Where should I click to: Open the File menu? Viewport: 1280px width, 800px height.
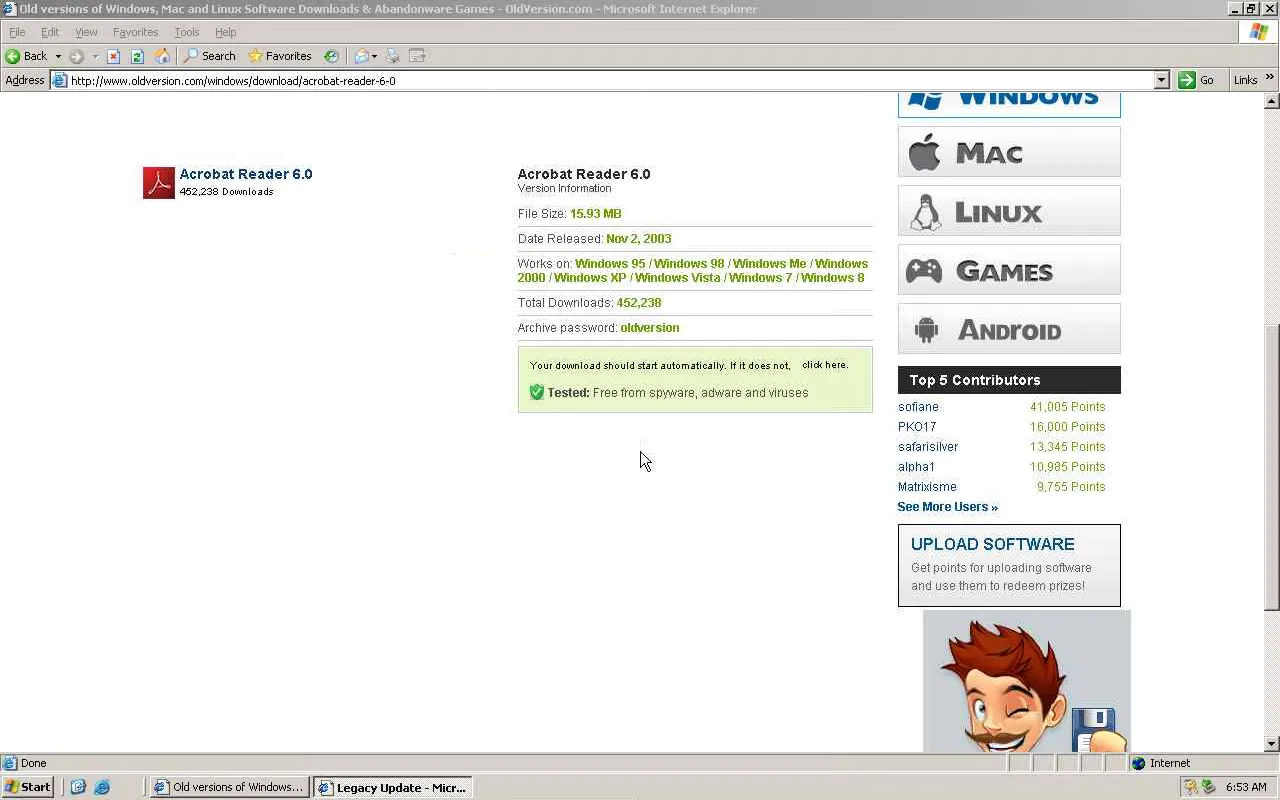[17, 32]
